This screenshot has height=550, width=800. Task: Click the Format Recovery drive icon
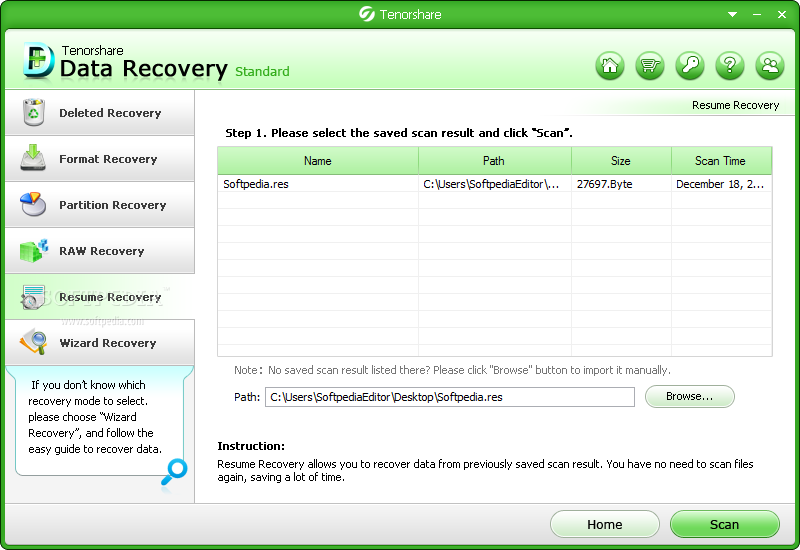[33, 158]
